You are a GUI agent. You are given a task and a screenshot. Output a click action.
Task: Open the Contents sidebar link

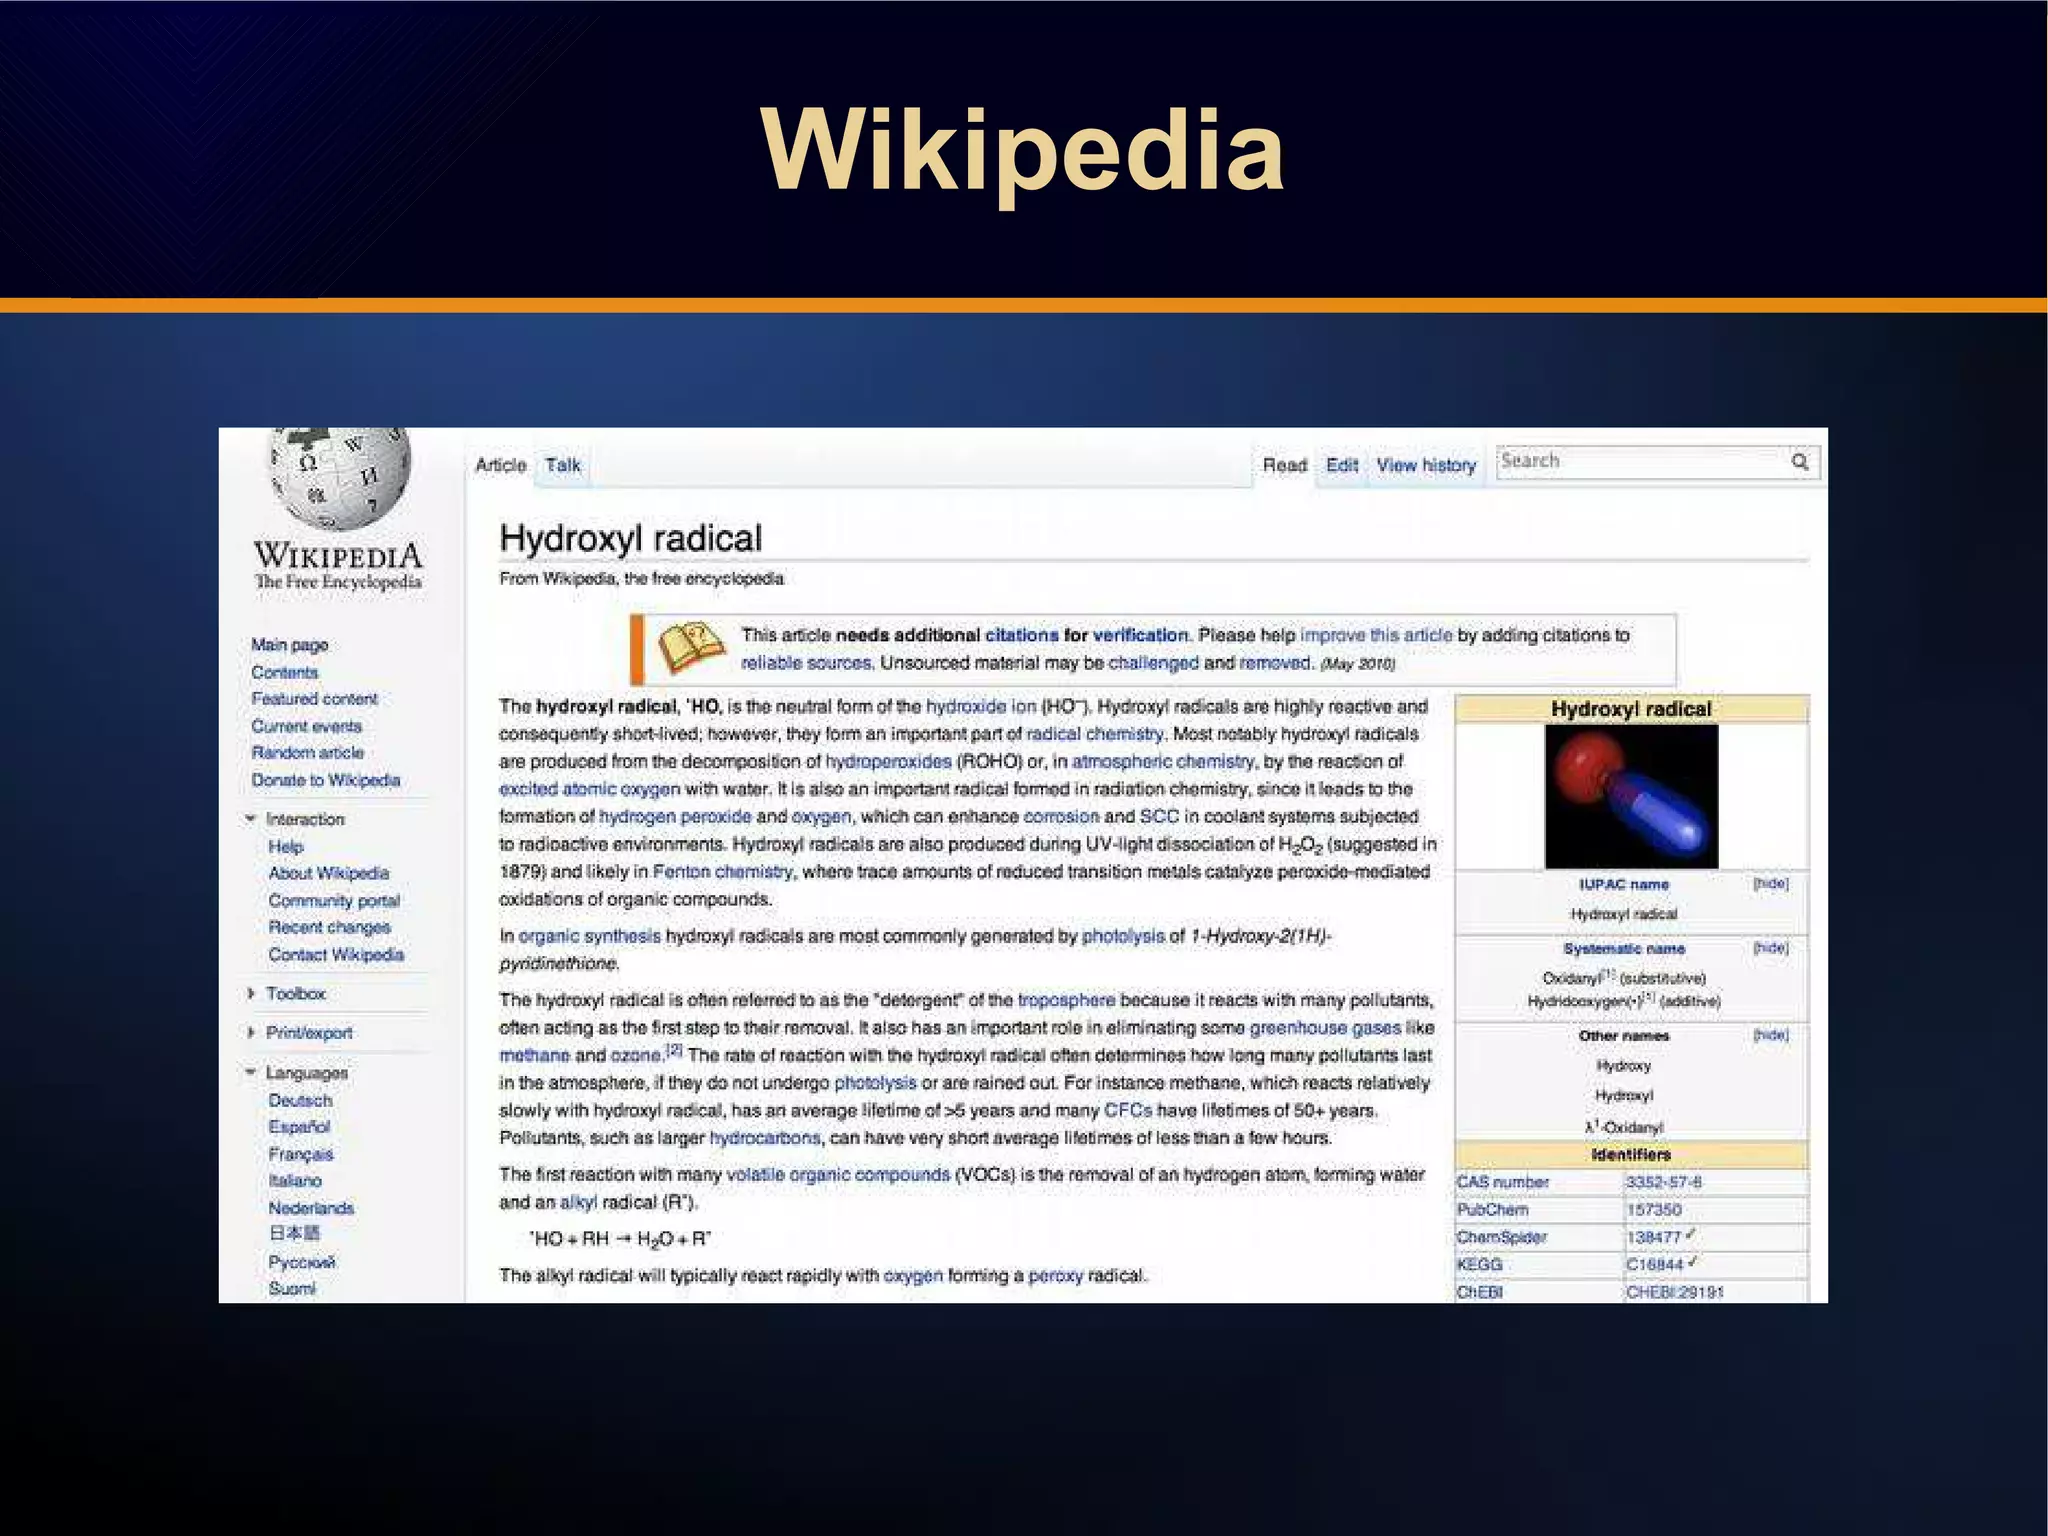coord(285,672)
